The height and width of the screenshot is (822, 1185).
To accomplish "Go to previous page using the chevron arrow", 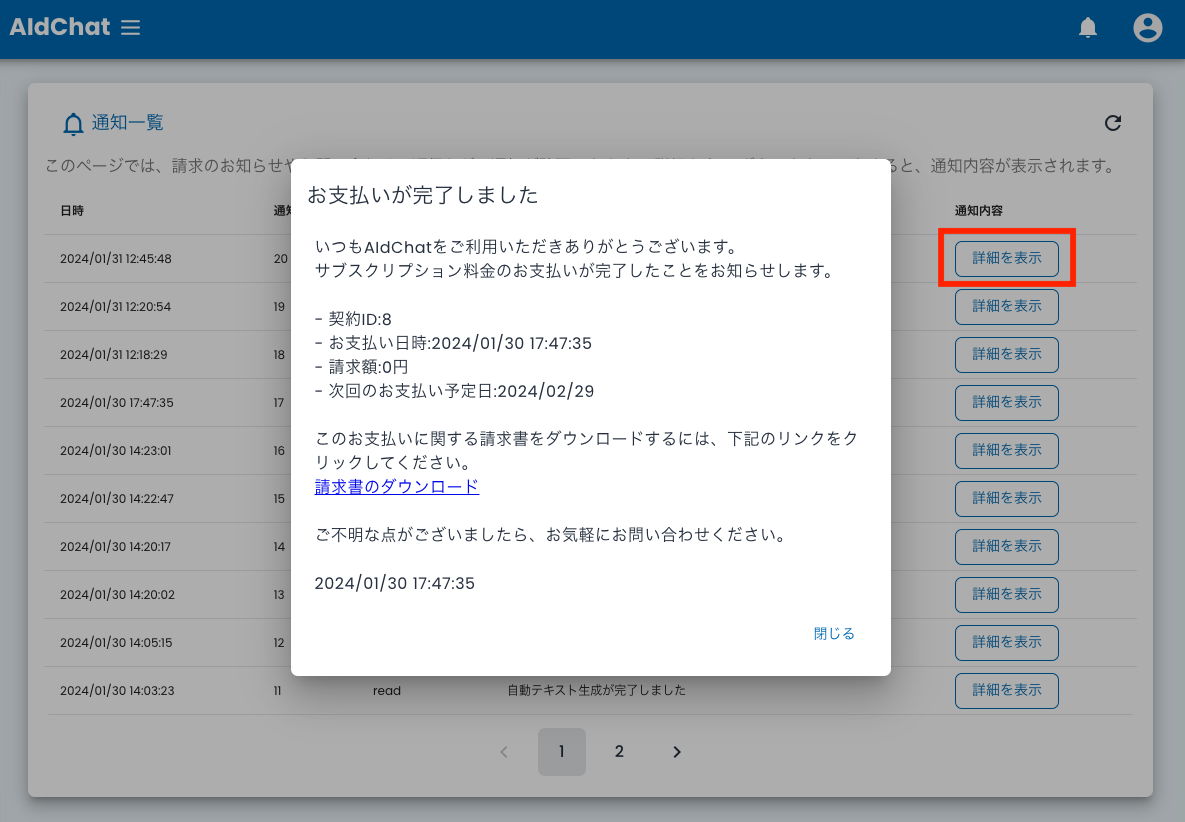I will 504,751.
